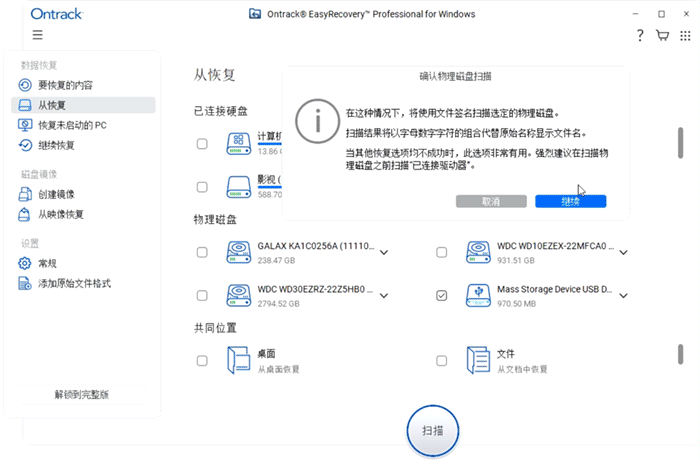700x462 pixels.
Task: Click the info icon in the dialog
Action: tap(317, 121)
